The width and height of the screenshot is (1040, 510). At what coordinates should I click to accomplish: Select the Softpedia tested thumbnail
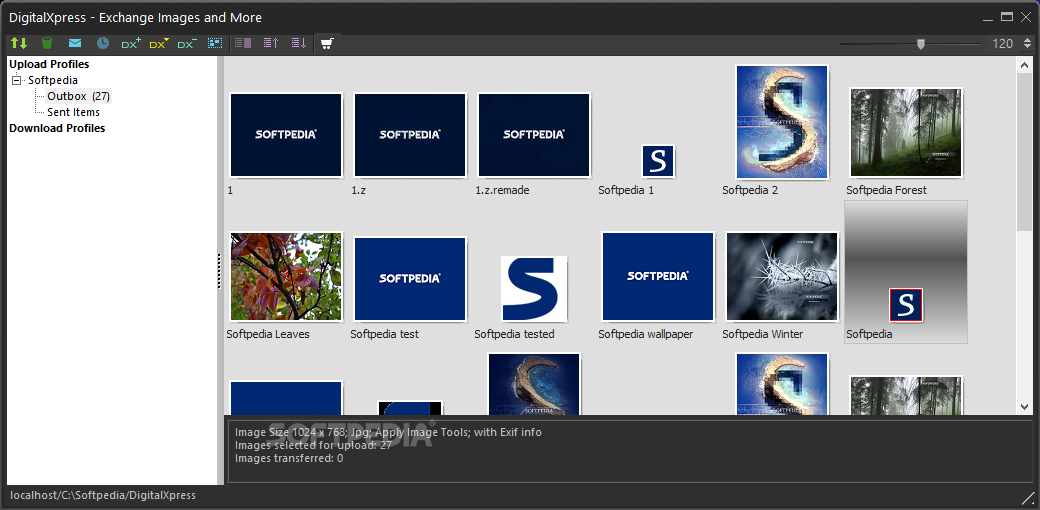[x=534, y=288]
